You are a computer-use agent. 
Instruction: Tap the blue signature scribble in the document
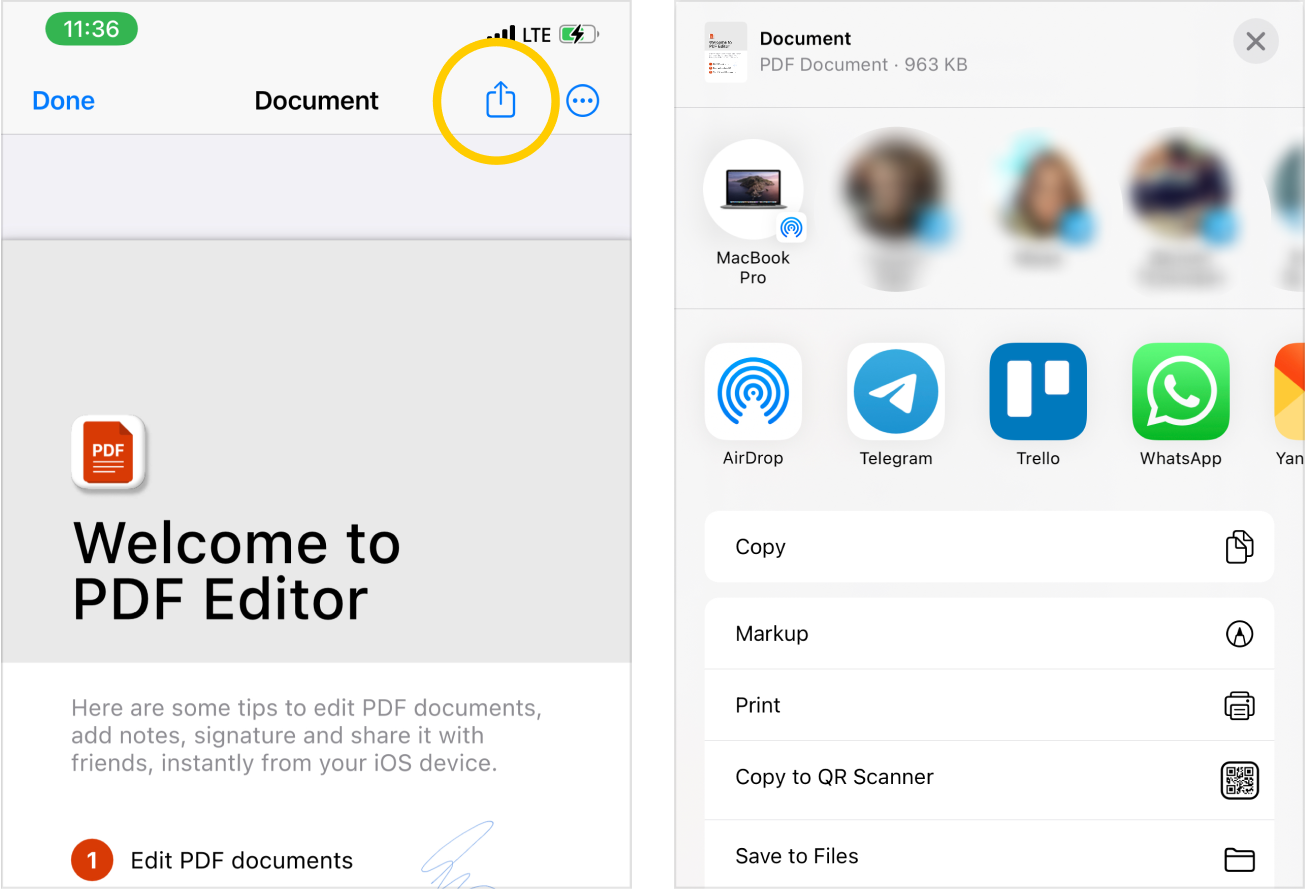[x=459, y=853]
